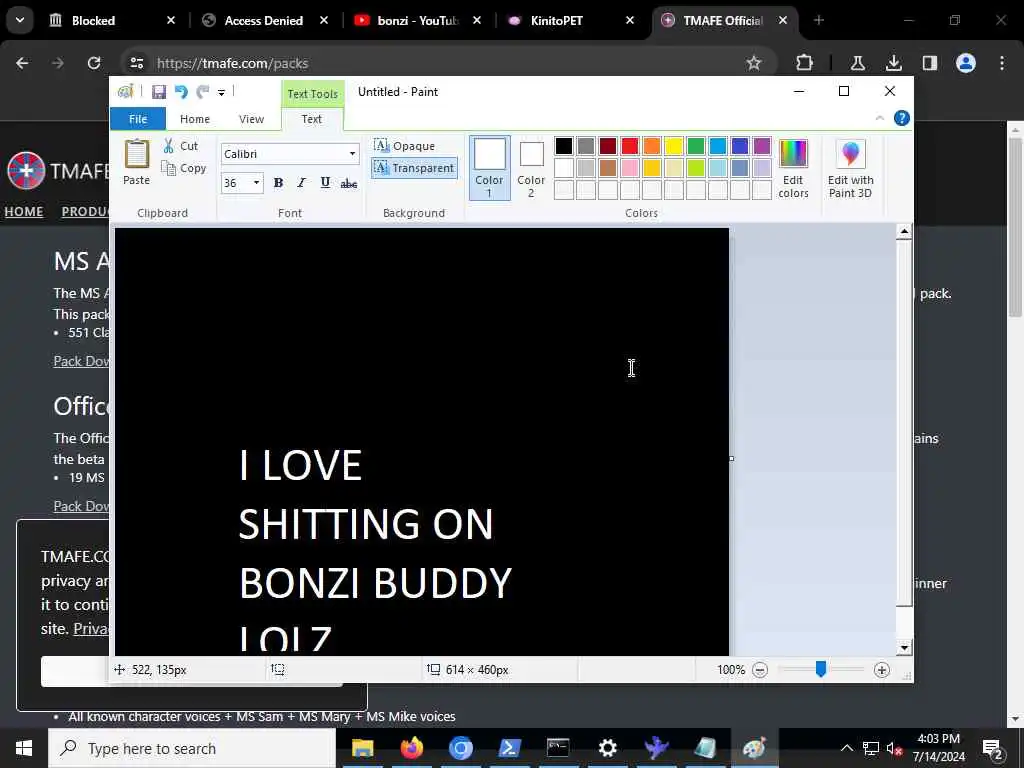Switch to the Text ribbon tab
The image size is (1024, 768).
(312, 119)
